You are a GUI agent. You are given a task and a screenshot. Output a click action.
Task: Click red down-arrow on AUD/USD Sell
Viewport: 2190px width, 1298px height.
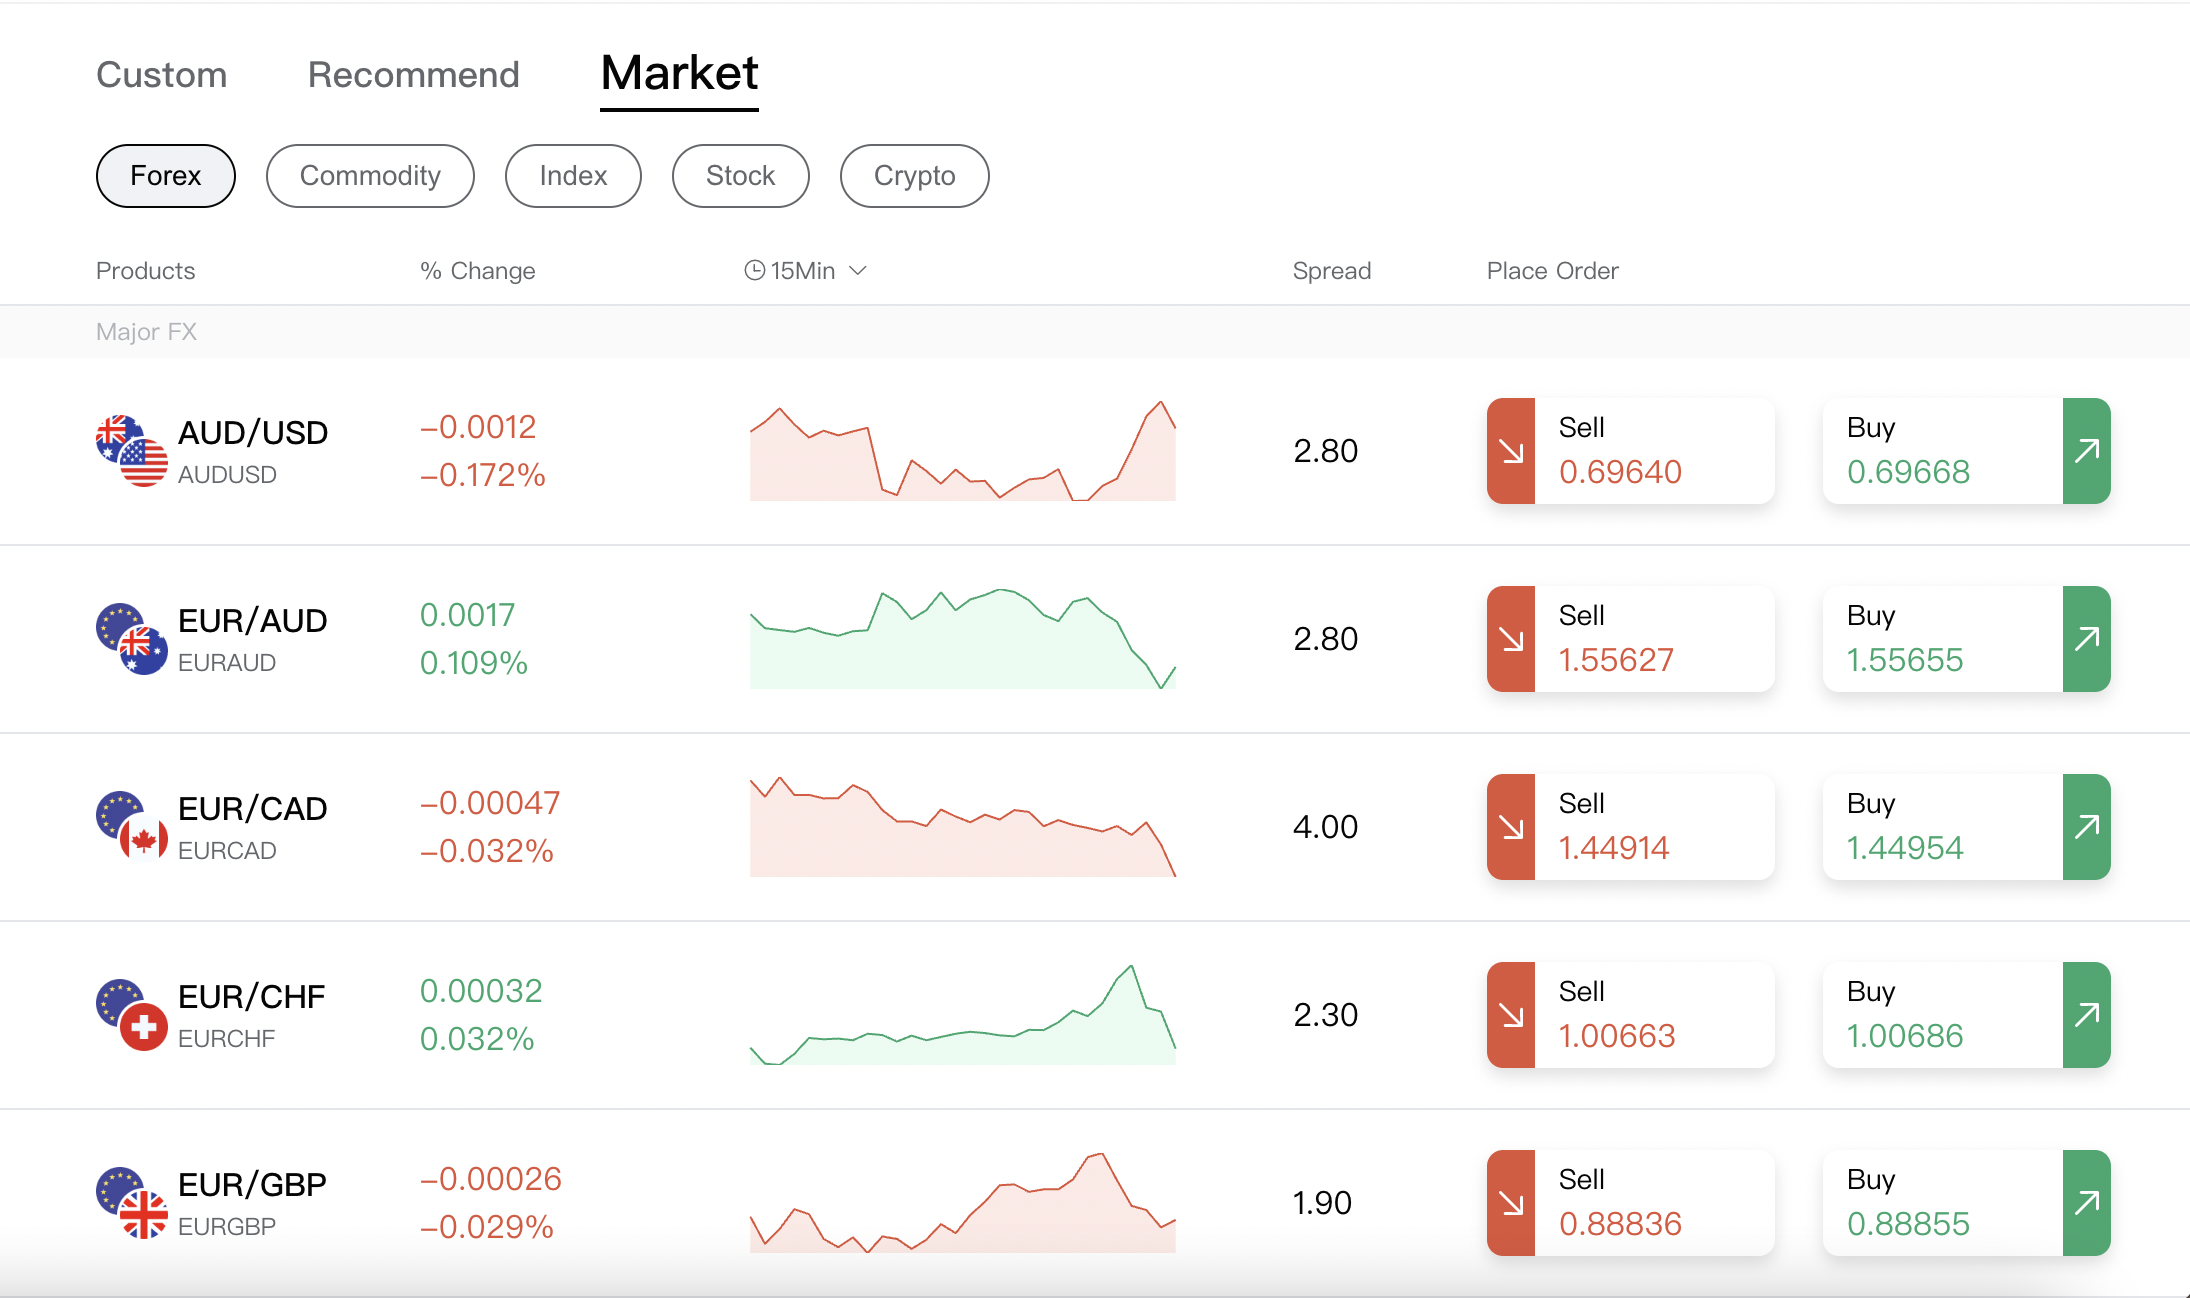click(1511, 451)
